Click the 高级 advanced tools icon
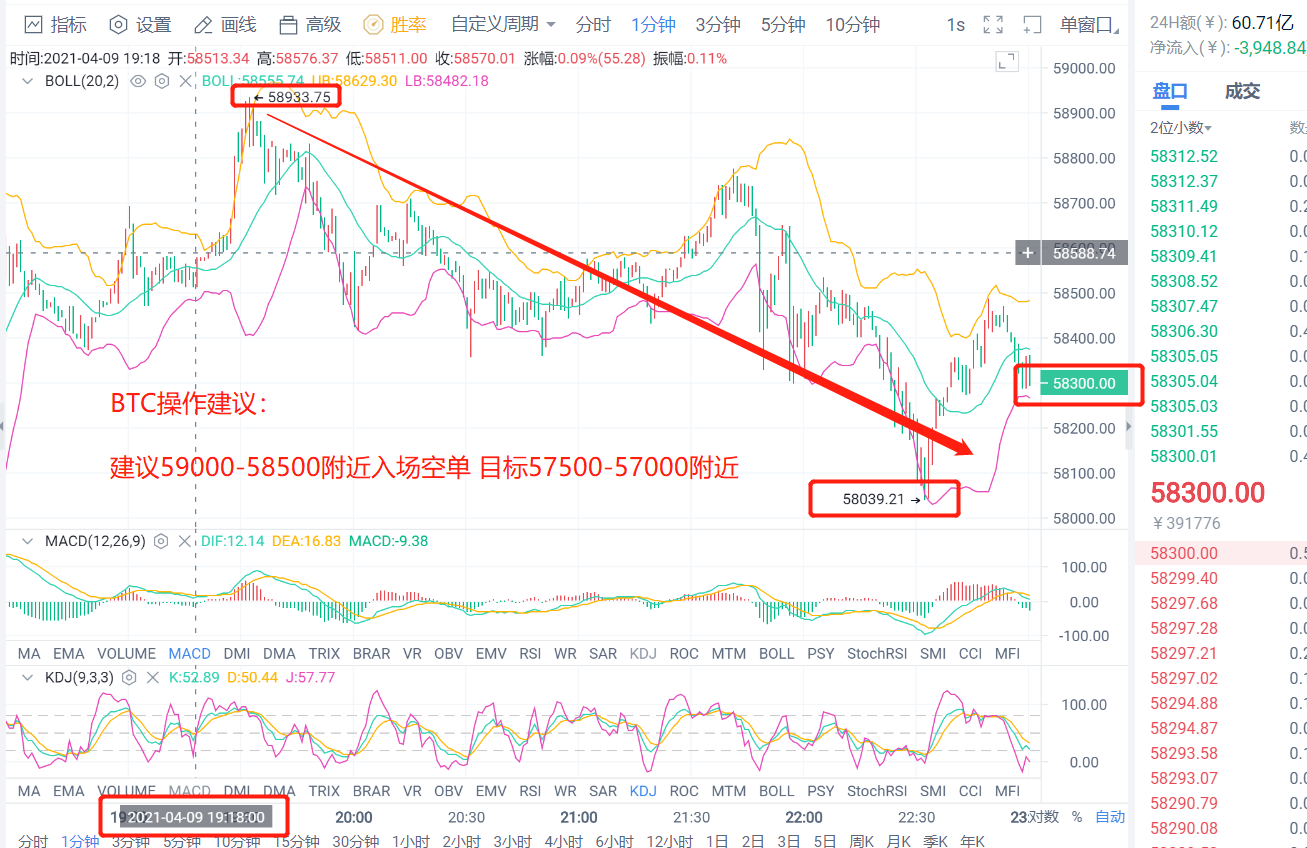 pyautogui.click(x=290, y=24)
